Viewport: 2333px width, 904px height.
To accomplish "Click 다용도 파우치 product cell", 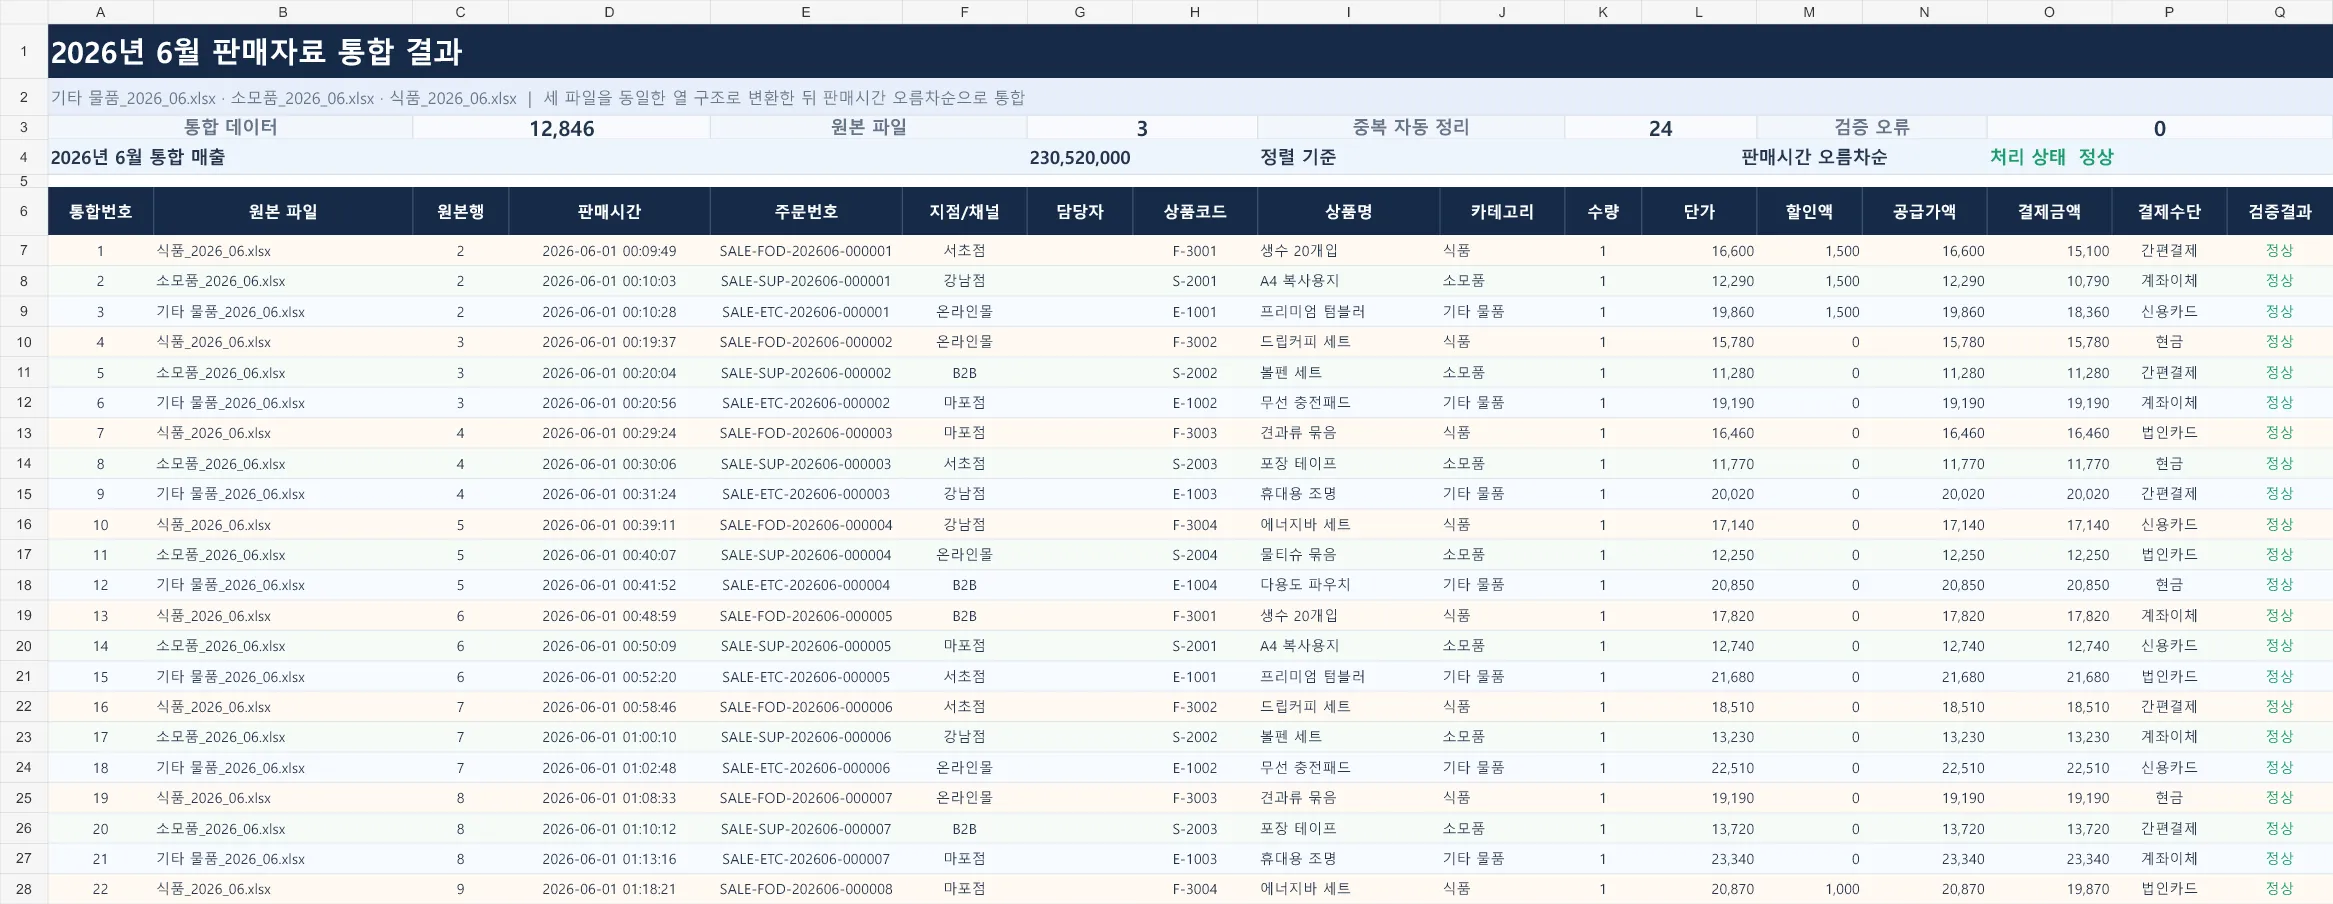I will tap(1348, 585).
